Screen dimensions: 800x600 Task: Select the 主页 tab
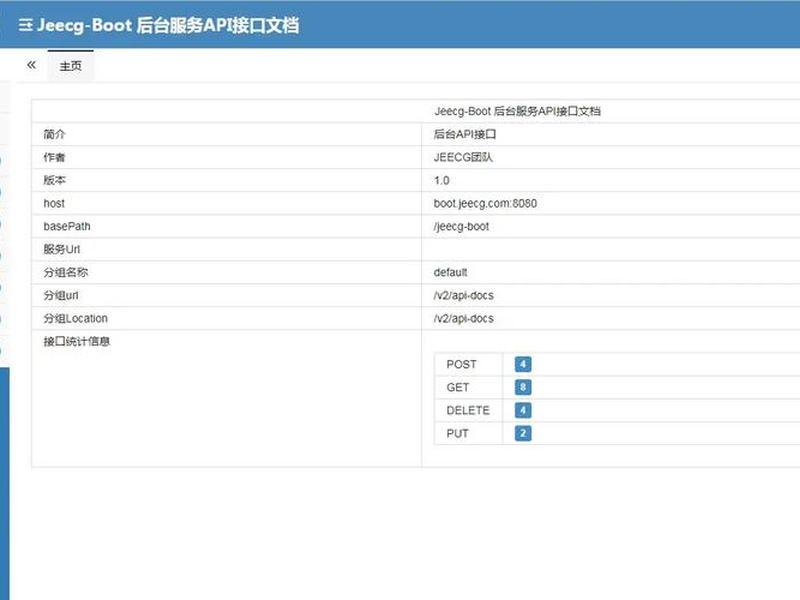pyautogui.click(x=70, y=66)
